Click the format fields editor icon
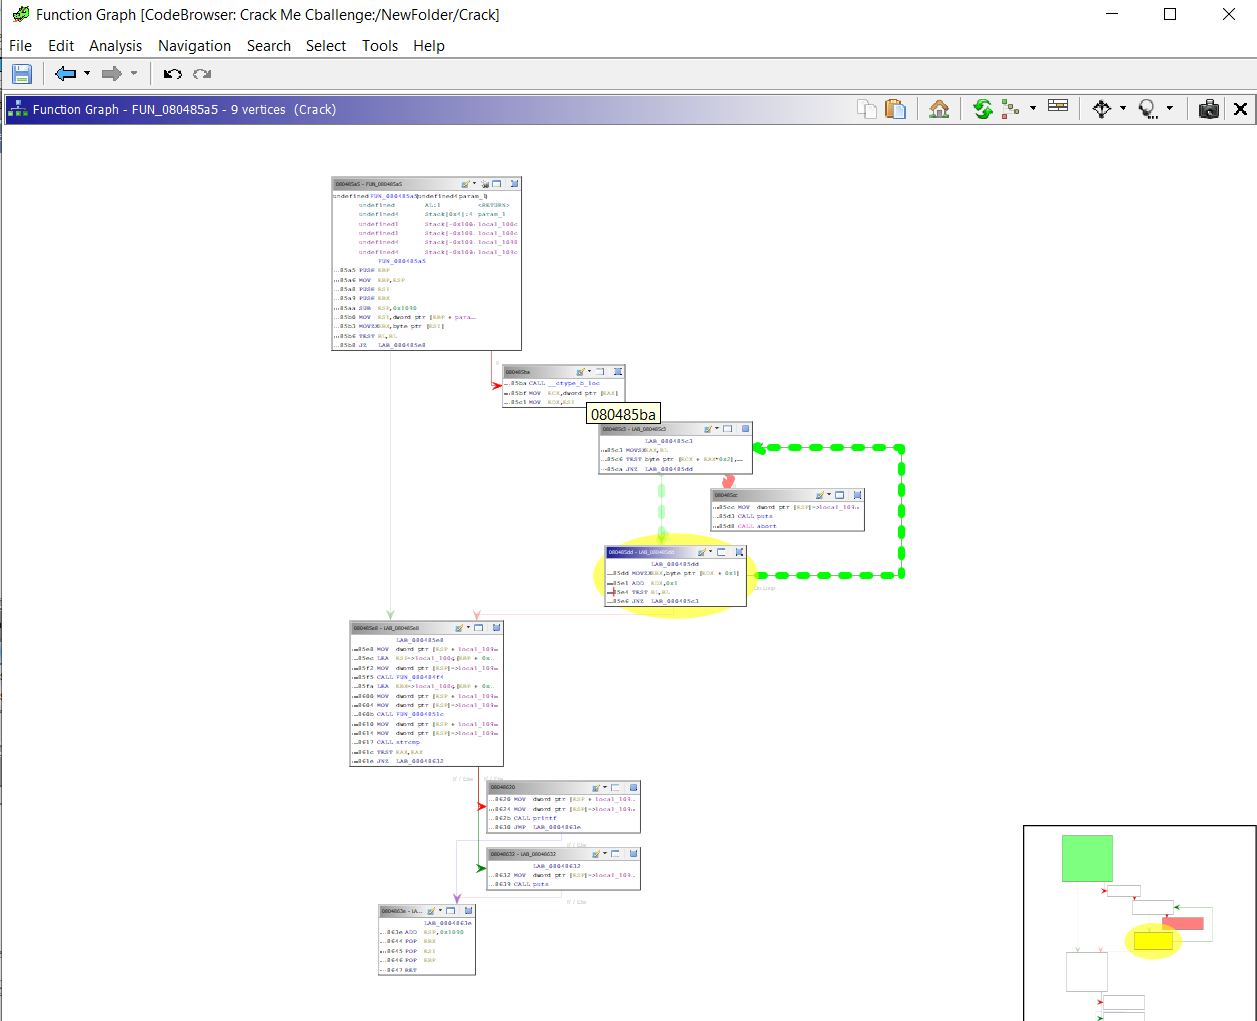1257x1021 pixels. (x=1058, y=108)
